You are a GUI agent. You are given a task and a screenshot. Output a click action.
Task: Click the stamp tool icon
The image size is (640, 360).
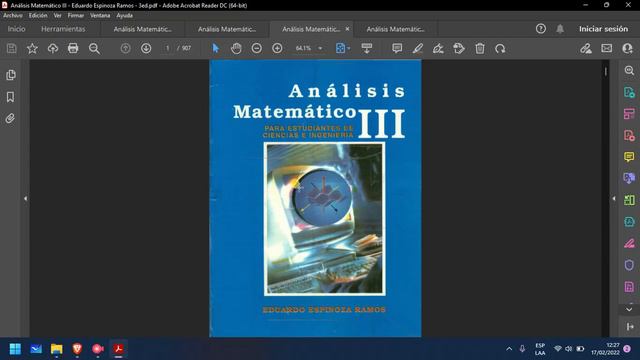click(459, 48)
